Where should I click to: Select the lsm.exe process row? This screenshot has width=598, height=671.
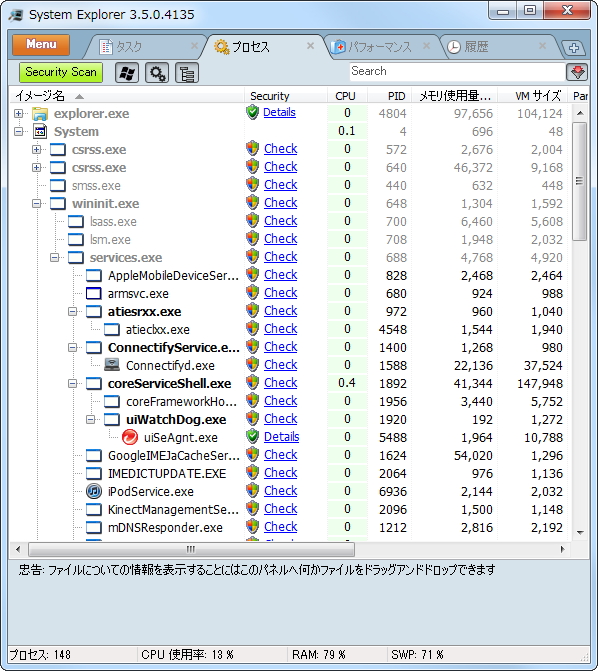(290, 239)
